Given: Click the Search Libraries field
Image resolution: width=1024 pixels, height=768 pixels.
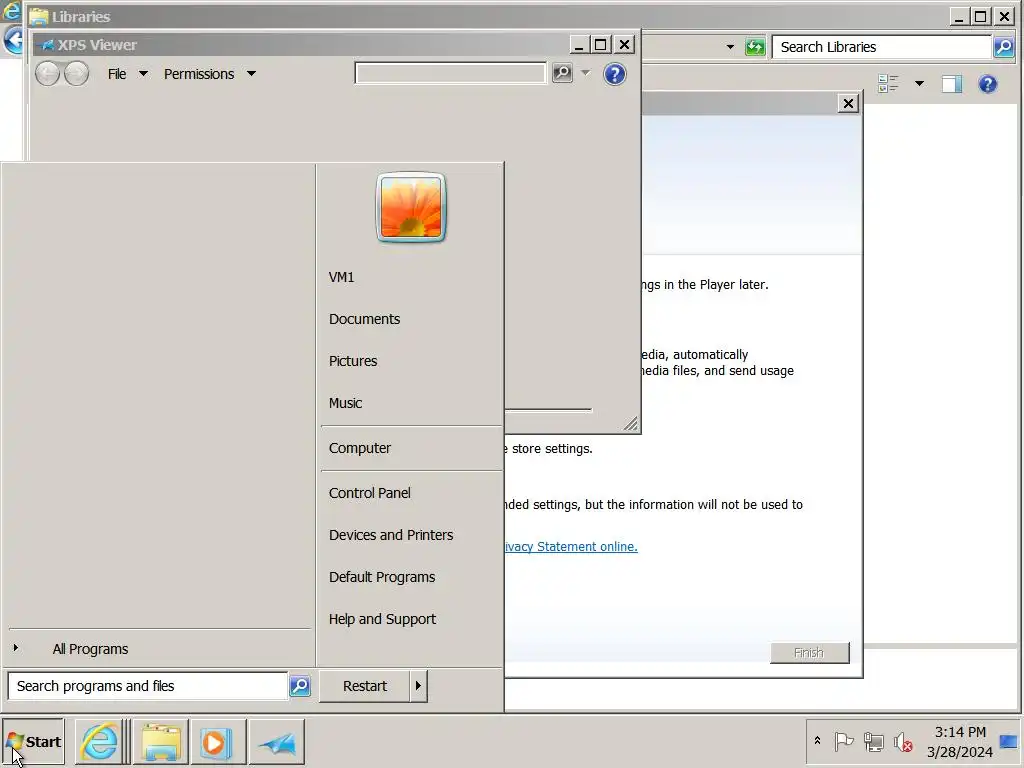Looking at the screenshot, I should 882,47.
